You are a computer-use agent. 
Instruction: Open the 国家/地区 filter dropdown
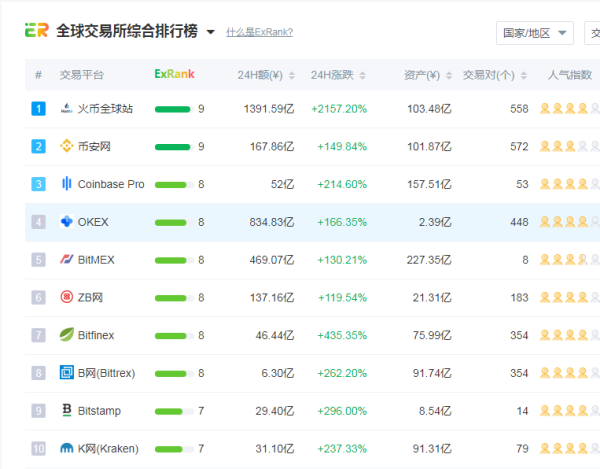tap(534, 33)
